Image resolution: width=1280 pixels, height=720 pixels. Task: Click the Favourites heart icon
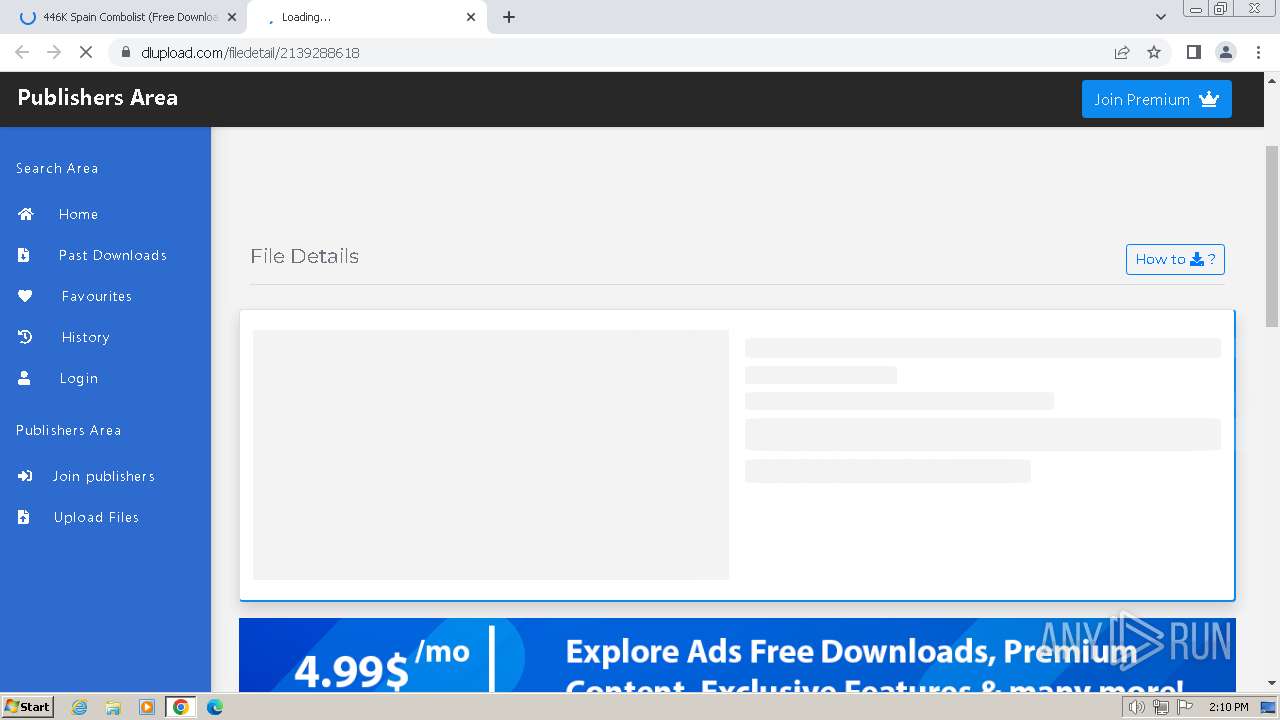(x=26, y=296)
